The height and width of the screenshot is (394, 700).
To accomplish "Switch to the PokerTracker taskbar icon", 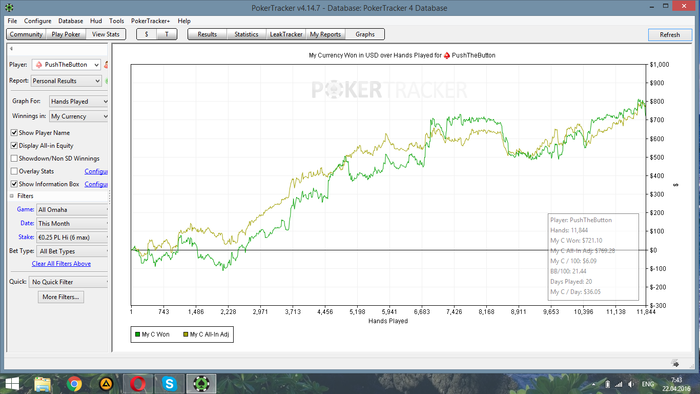I will click(x=201, y=384).
